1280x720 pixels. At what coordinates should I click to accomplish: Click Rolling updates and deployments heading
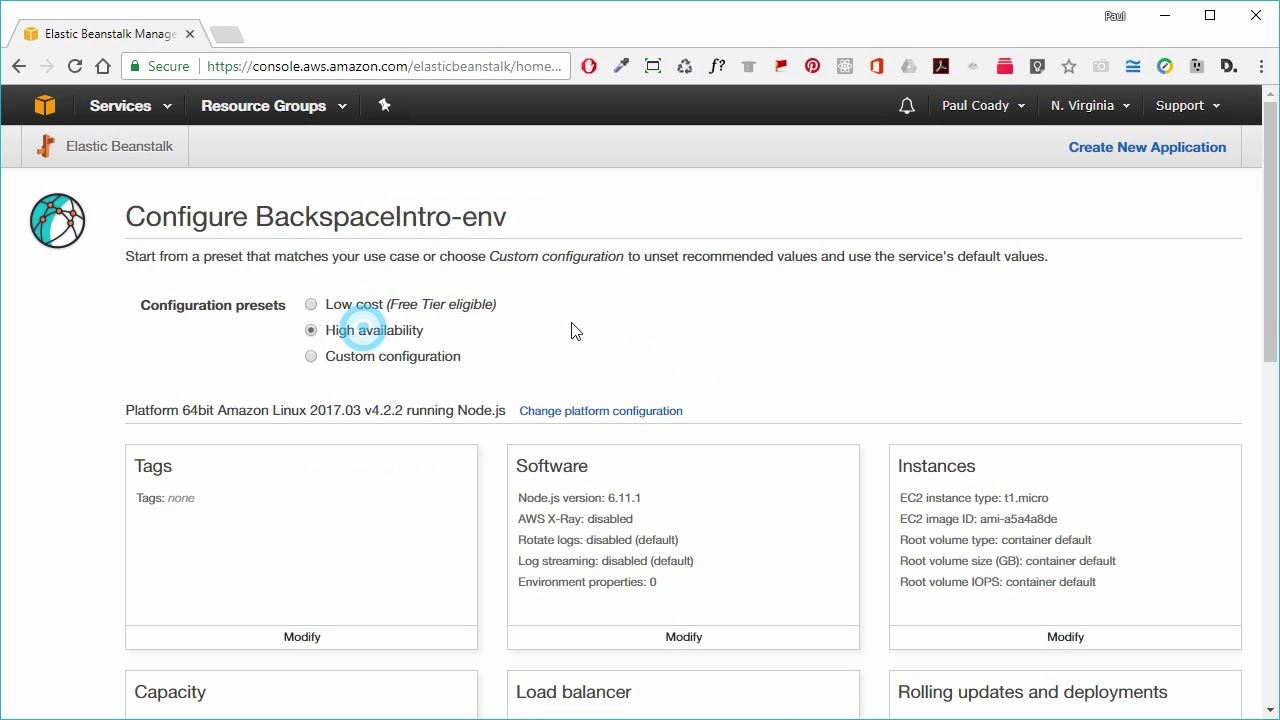[1033, 692]
